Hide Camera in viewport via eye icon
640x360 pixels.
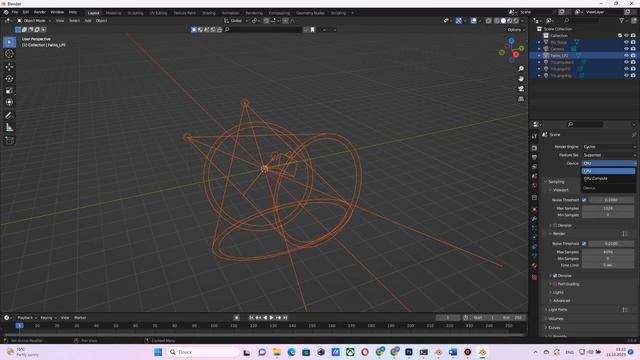[x=626, y=49]
